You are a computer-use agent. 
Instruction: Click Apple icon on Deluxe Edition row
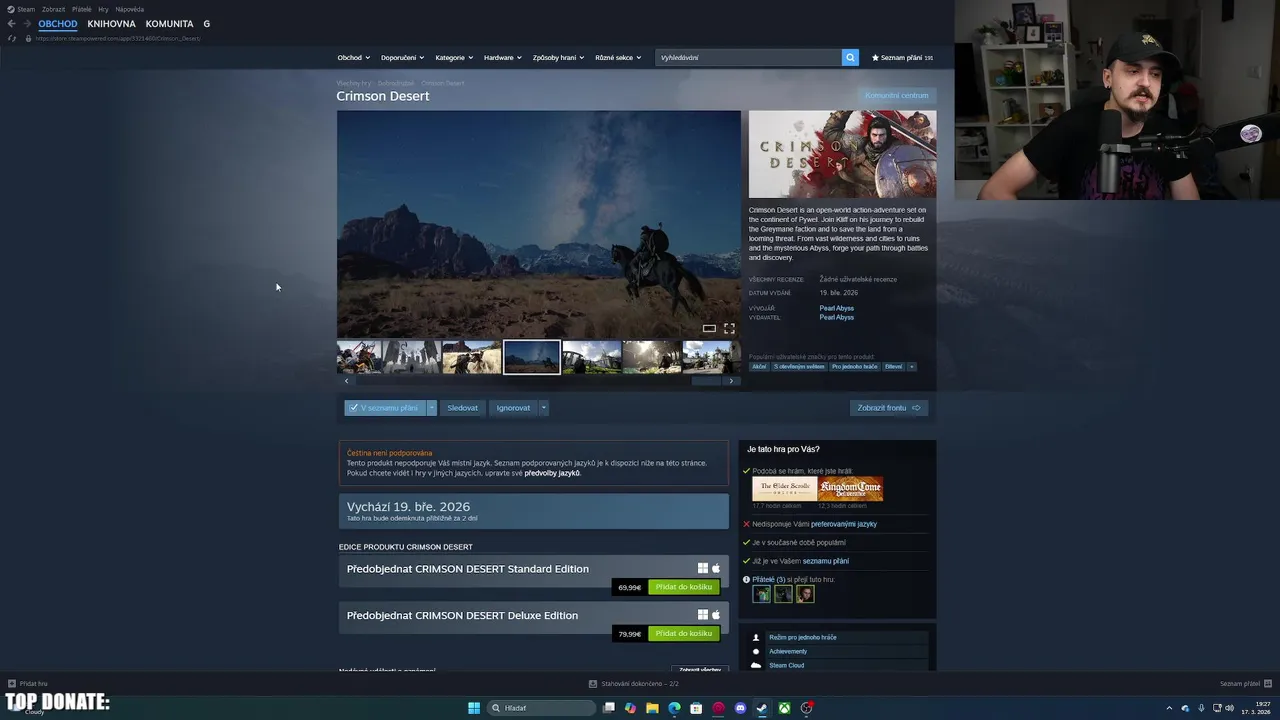(x=716, y=614)
